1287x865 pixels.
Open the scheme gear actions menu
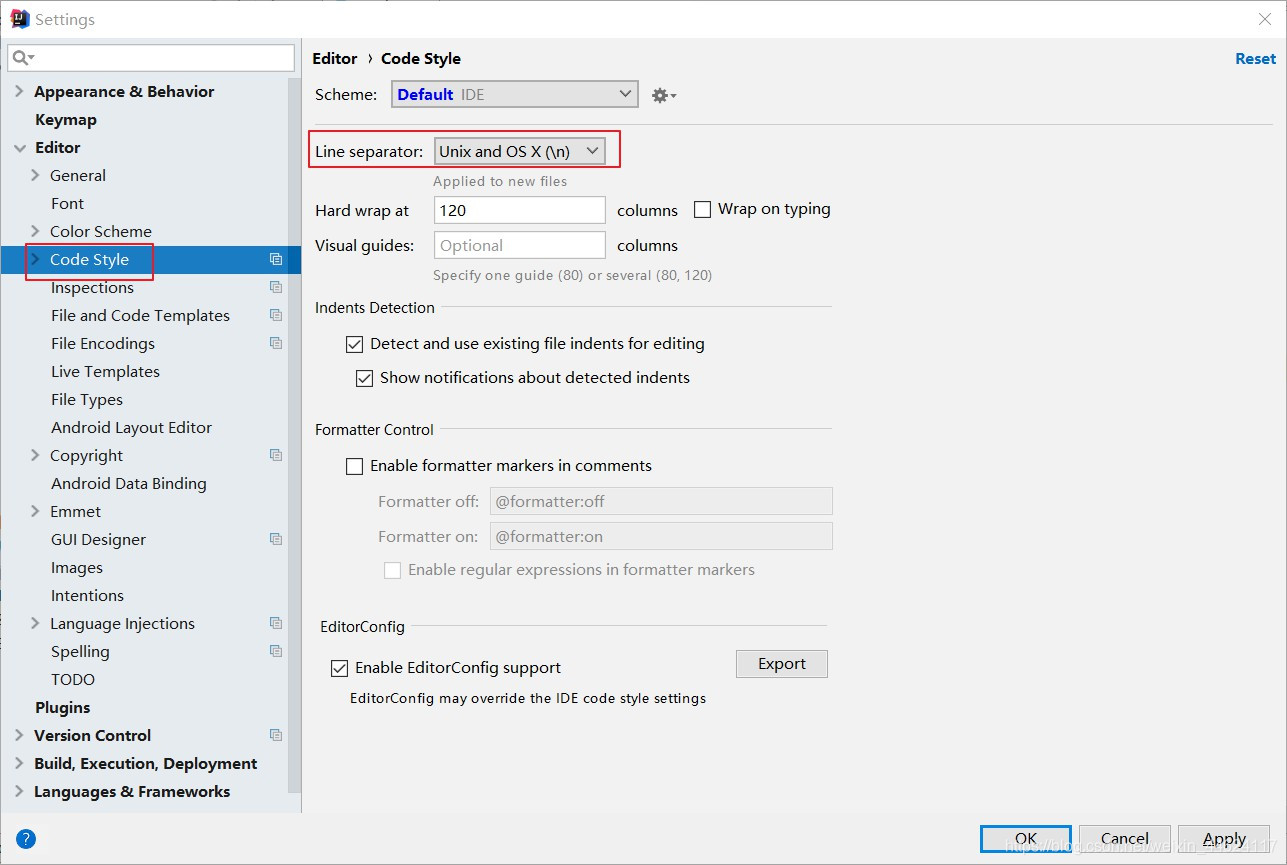664,95
